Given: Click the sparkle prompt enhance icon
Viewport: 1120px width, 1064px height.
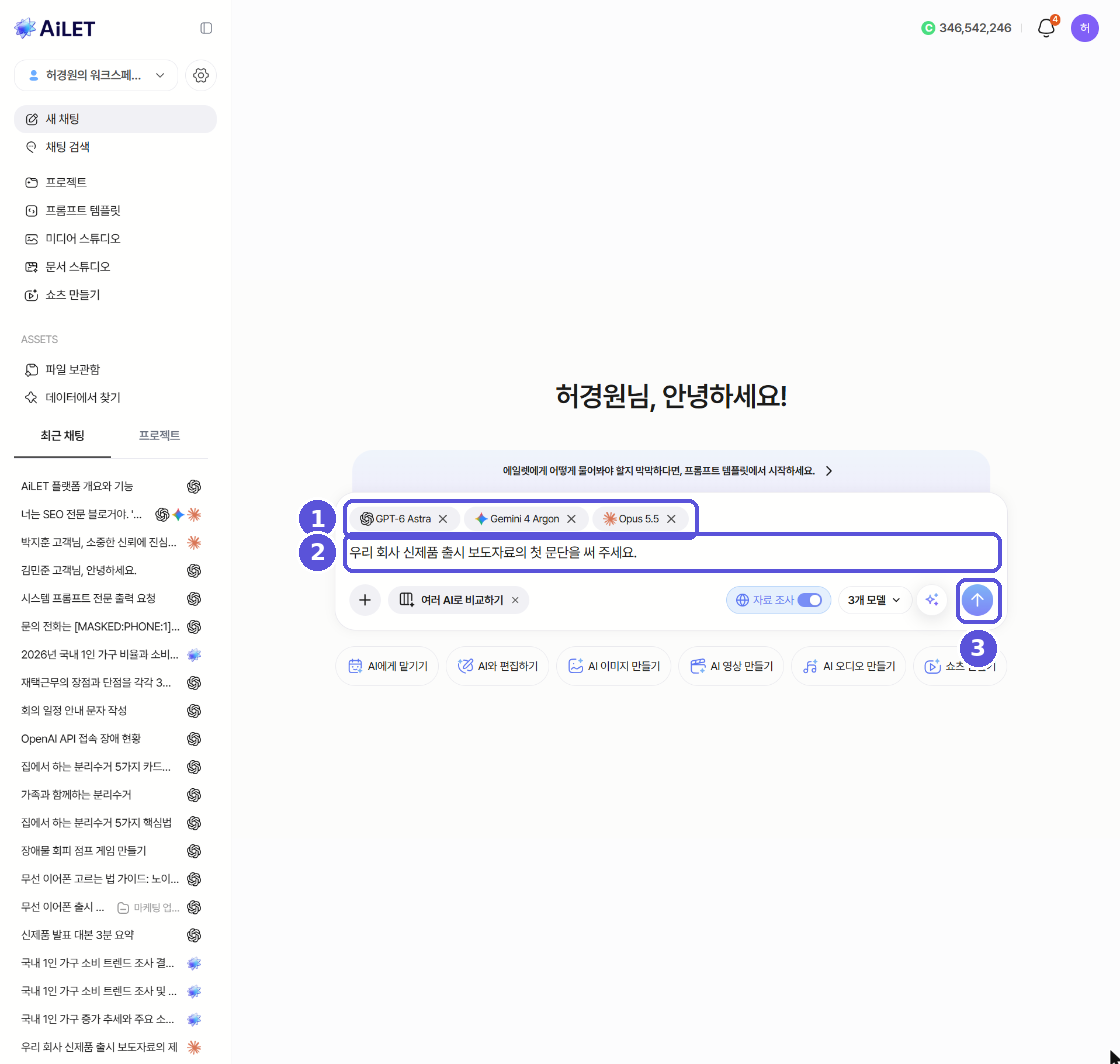Looking at the screenshot, I should tap(932, 600).
